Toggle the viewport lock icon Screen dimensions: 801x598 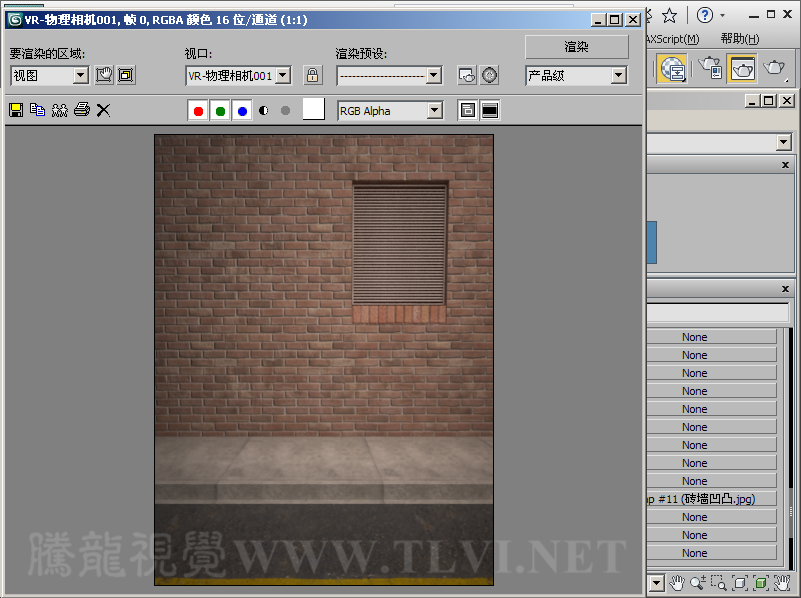[313, 75]
